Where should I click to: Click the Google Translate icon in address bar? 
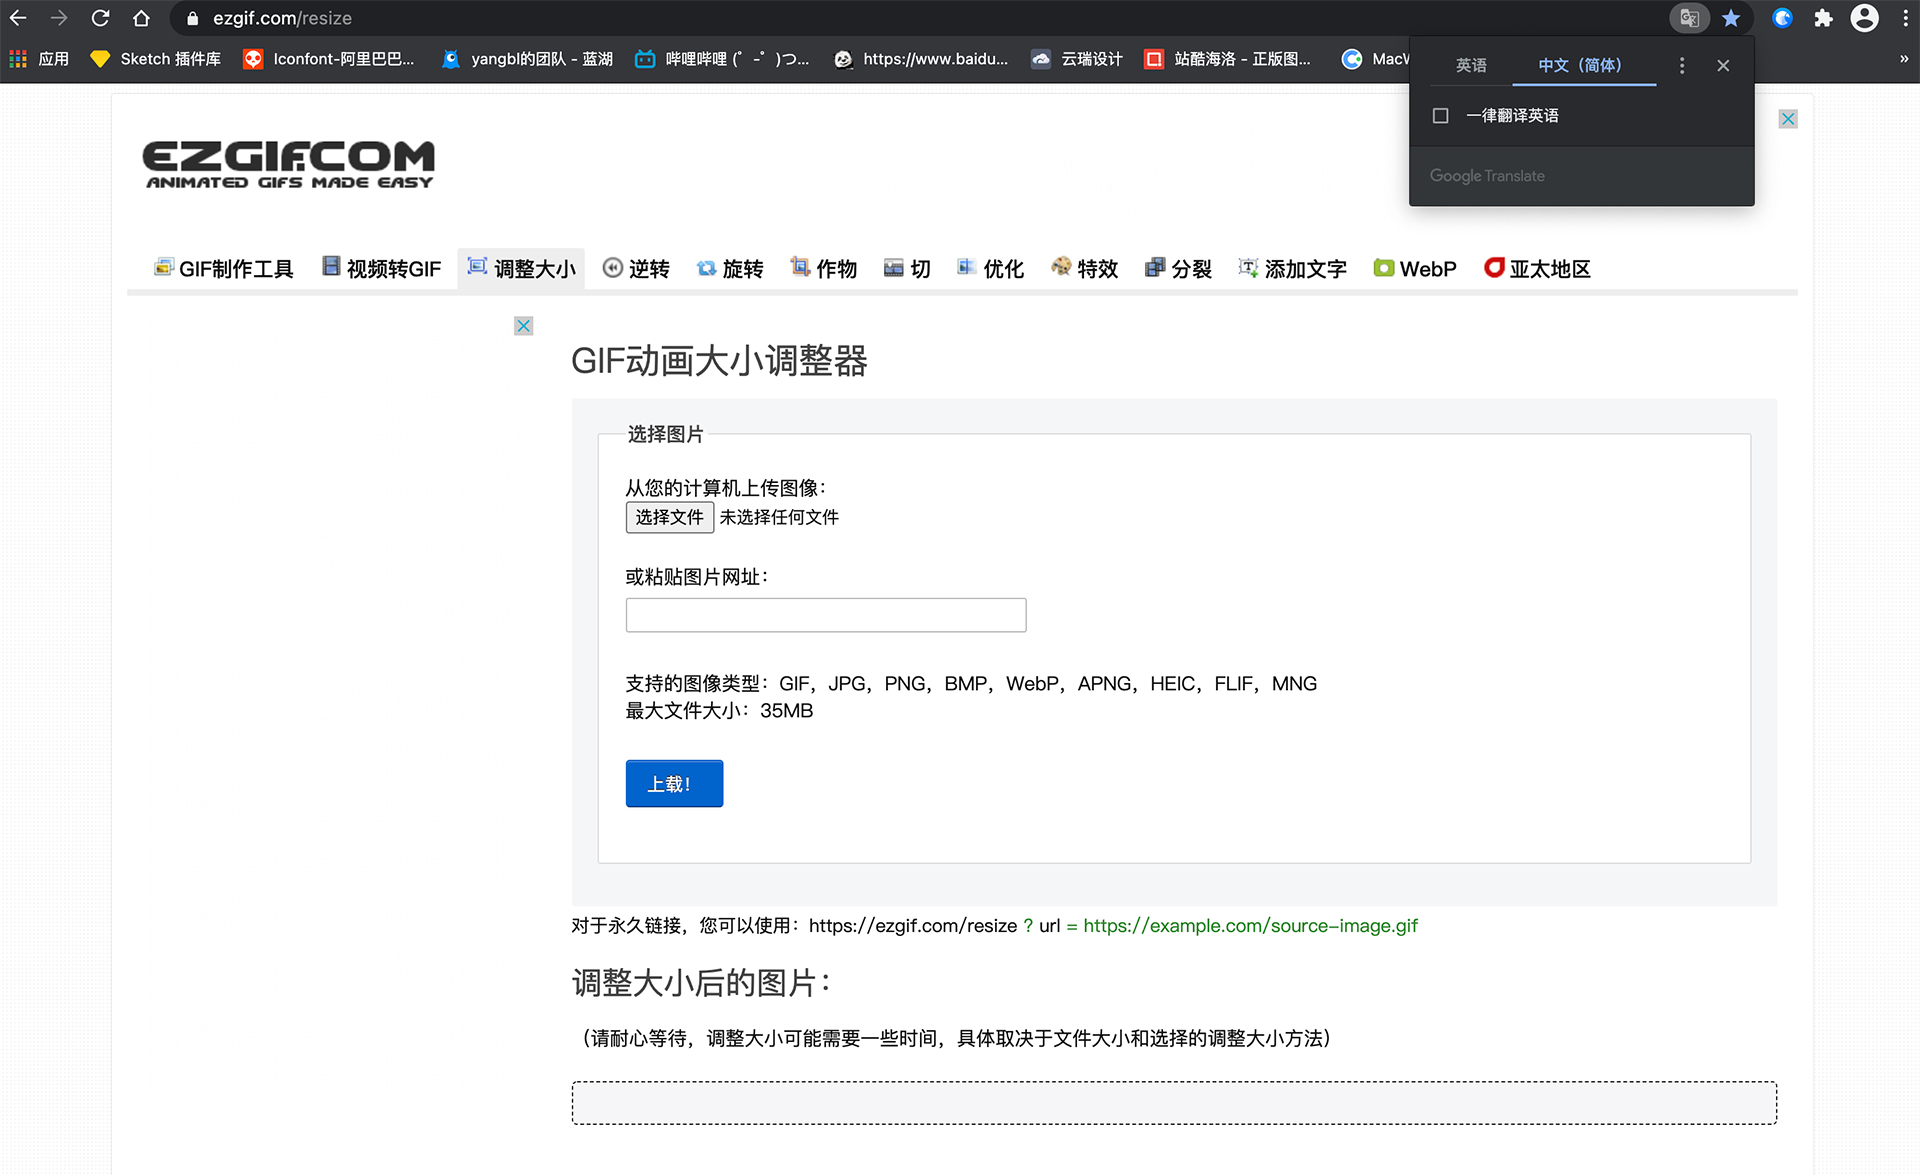(1689, 18)
